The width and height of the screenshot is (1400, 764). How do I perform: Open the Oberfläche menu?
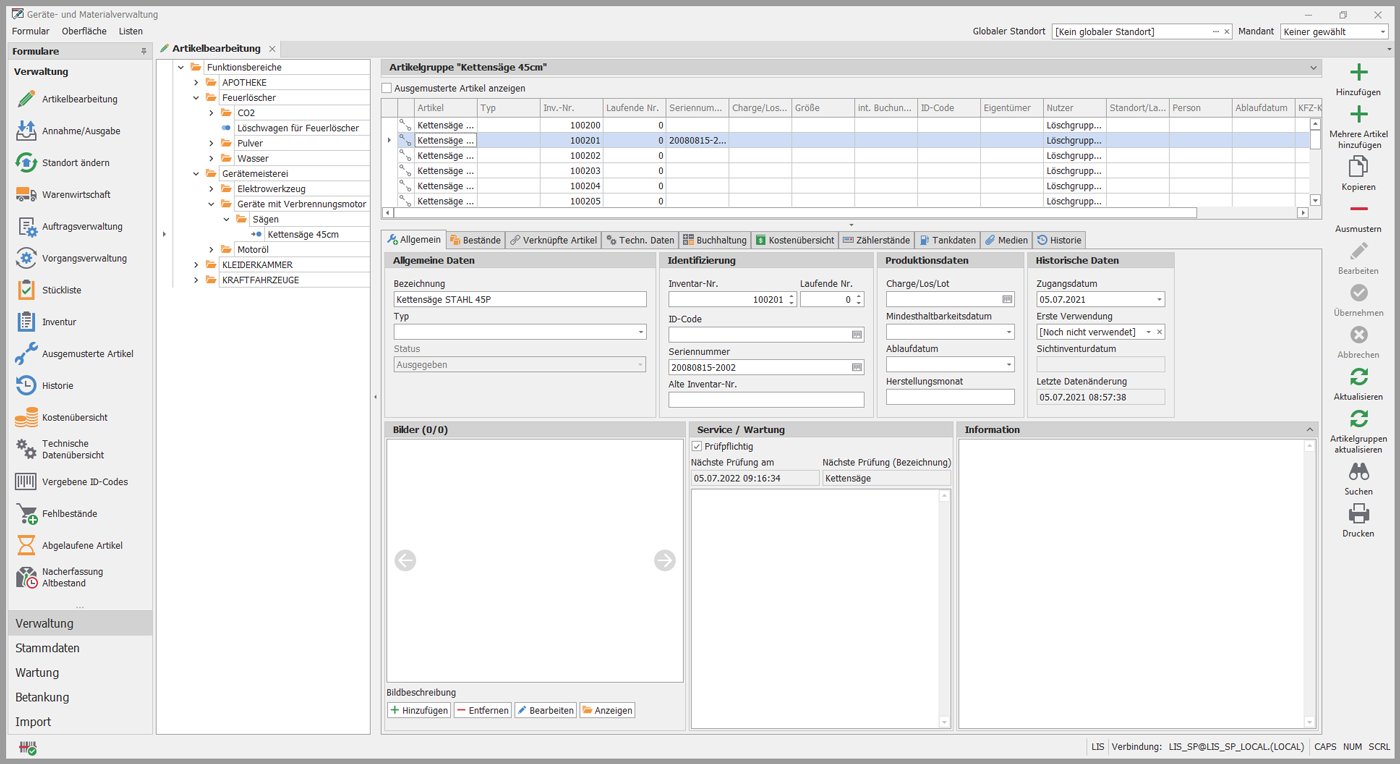(84, 31)
